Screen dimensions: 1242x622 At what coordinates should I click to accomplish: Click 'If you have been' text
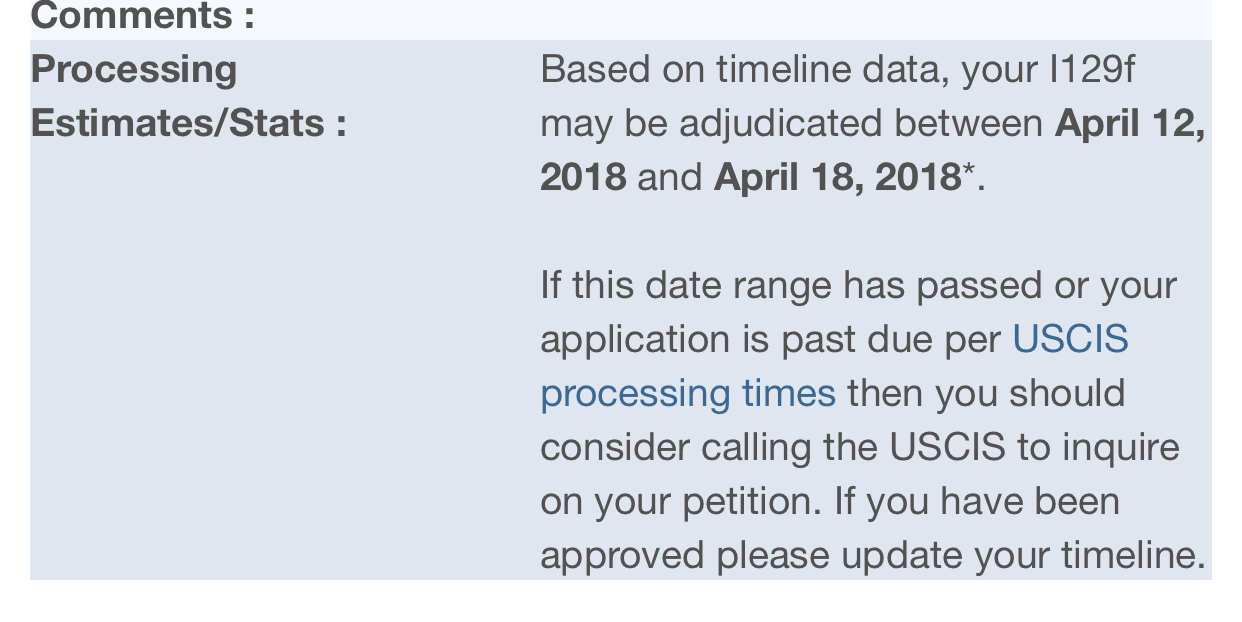[x=976, y=501]
